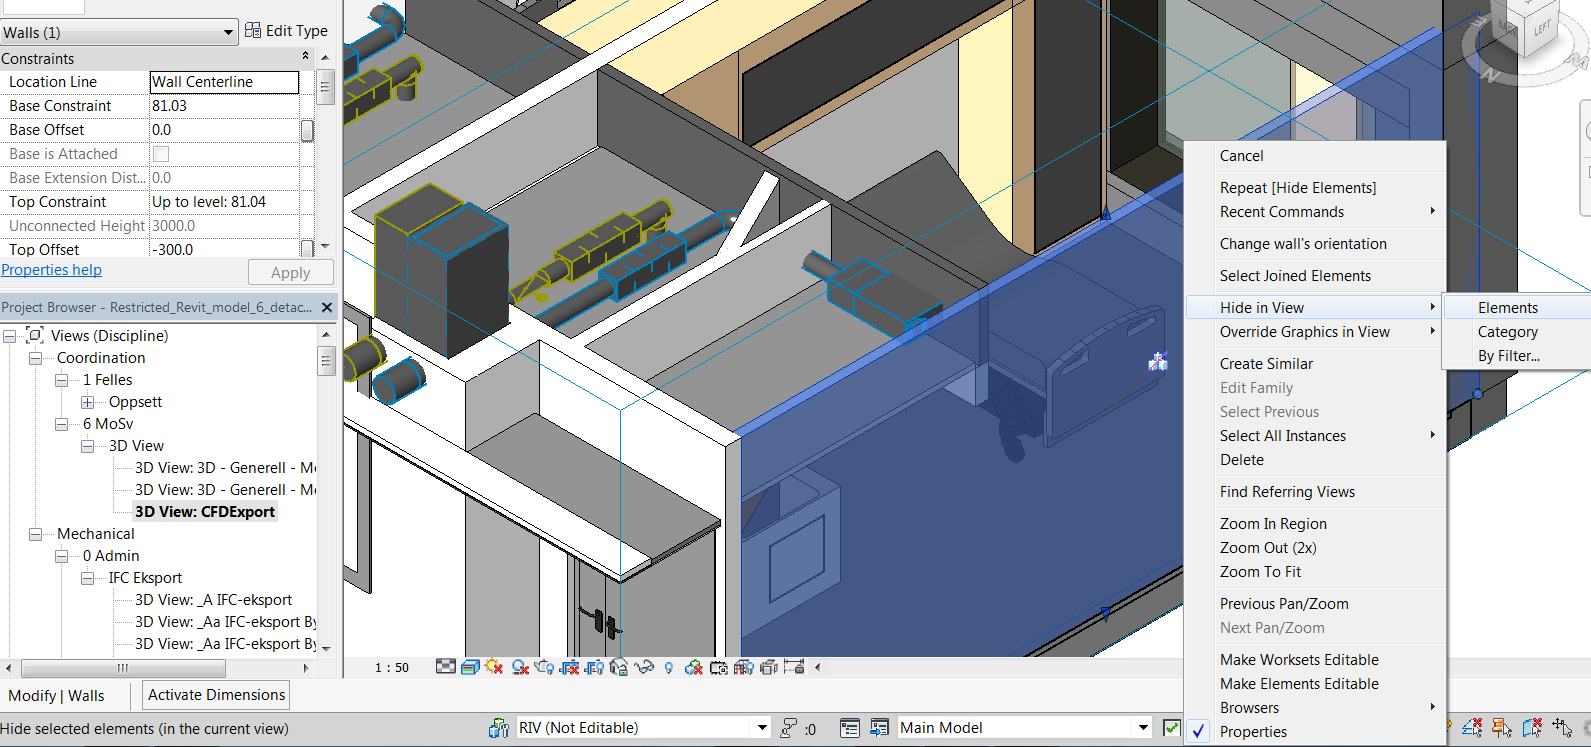Open the Worksharing Display icon
1591x747 pixels.
pos(693,667)
